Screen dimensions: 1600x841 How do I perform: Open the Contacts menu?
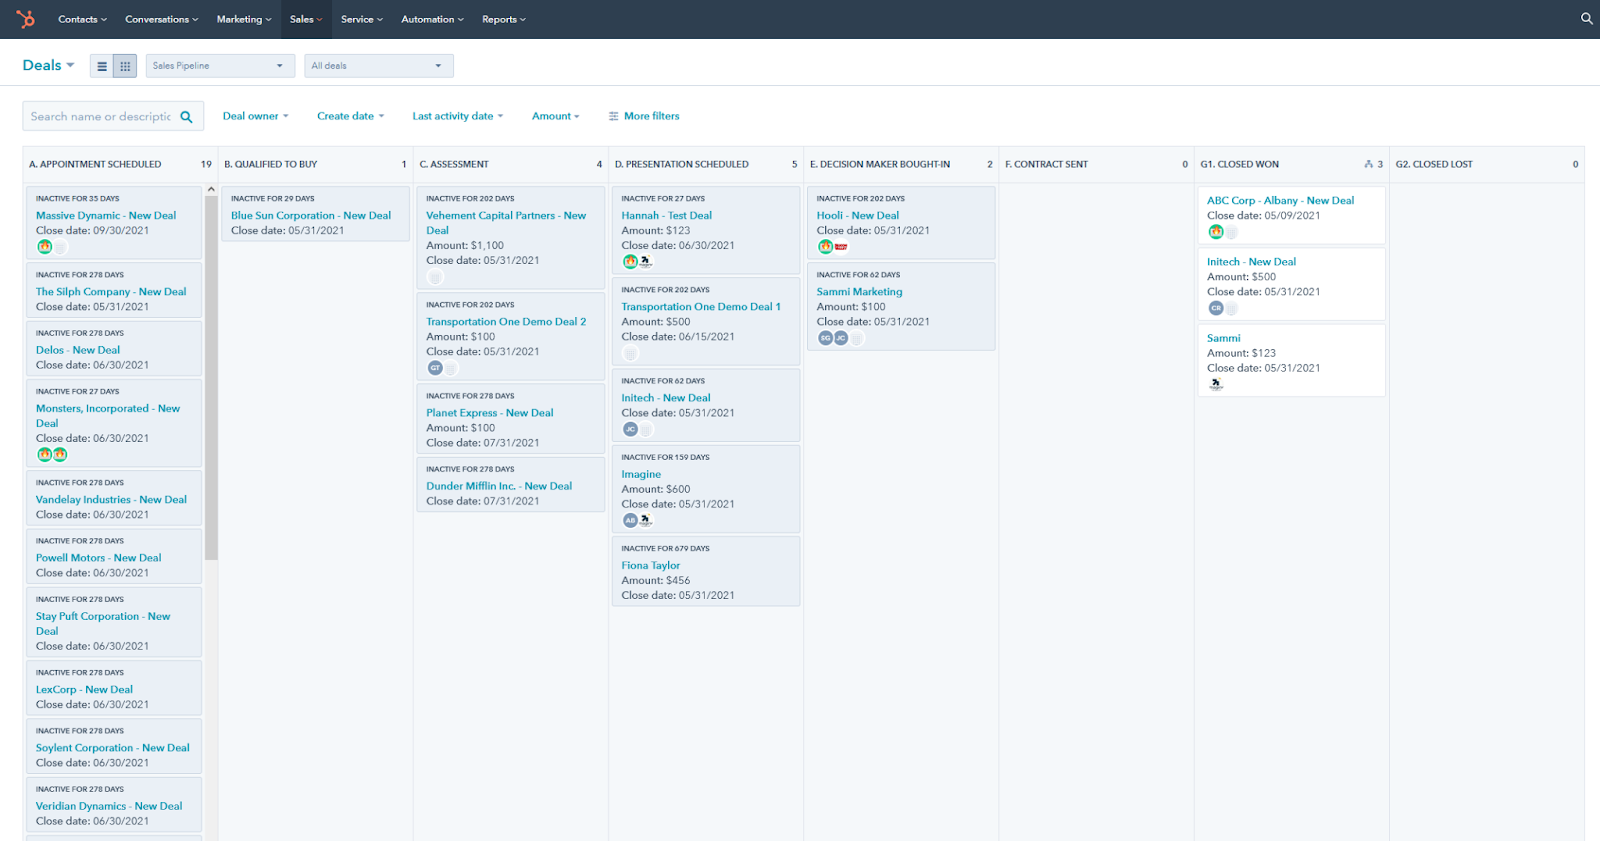82,19
